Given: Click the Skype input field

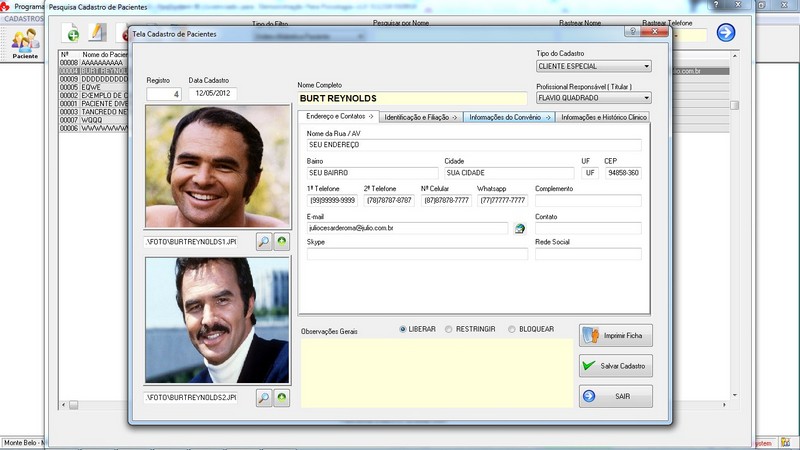Looking at the screenshot, I should [417, 254].
